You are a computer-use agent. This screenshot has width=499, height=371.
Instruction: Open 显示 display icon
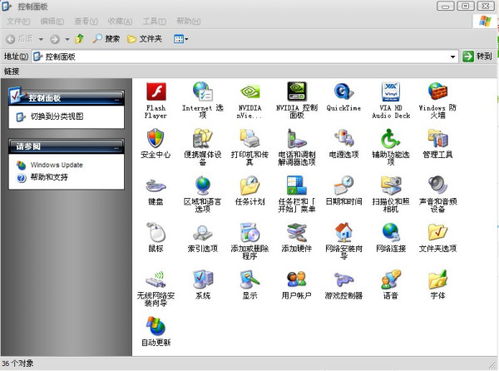click(x=250, y=280)
